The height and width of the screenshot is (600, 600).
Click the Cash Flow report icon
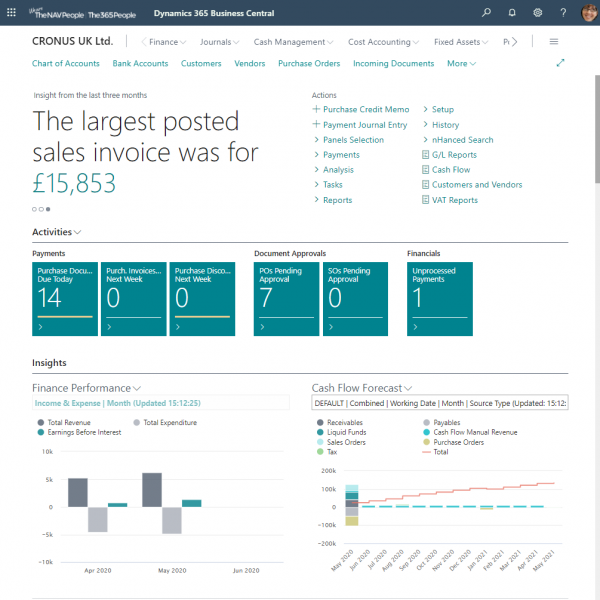pyautogui.click(x=425, y=170)
